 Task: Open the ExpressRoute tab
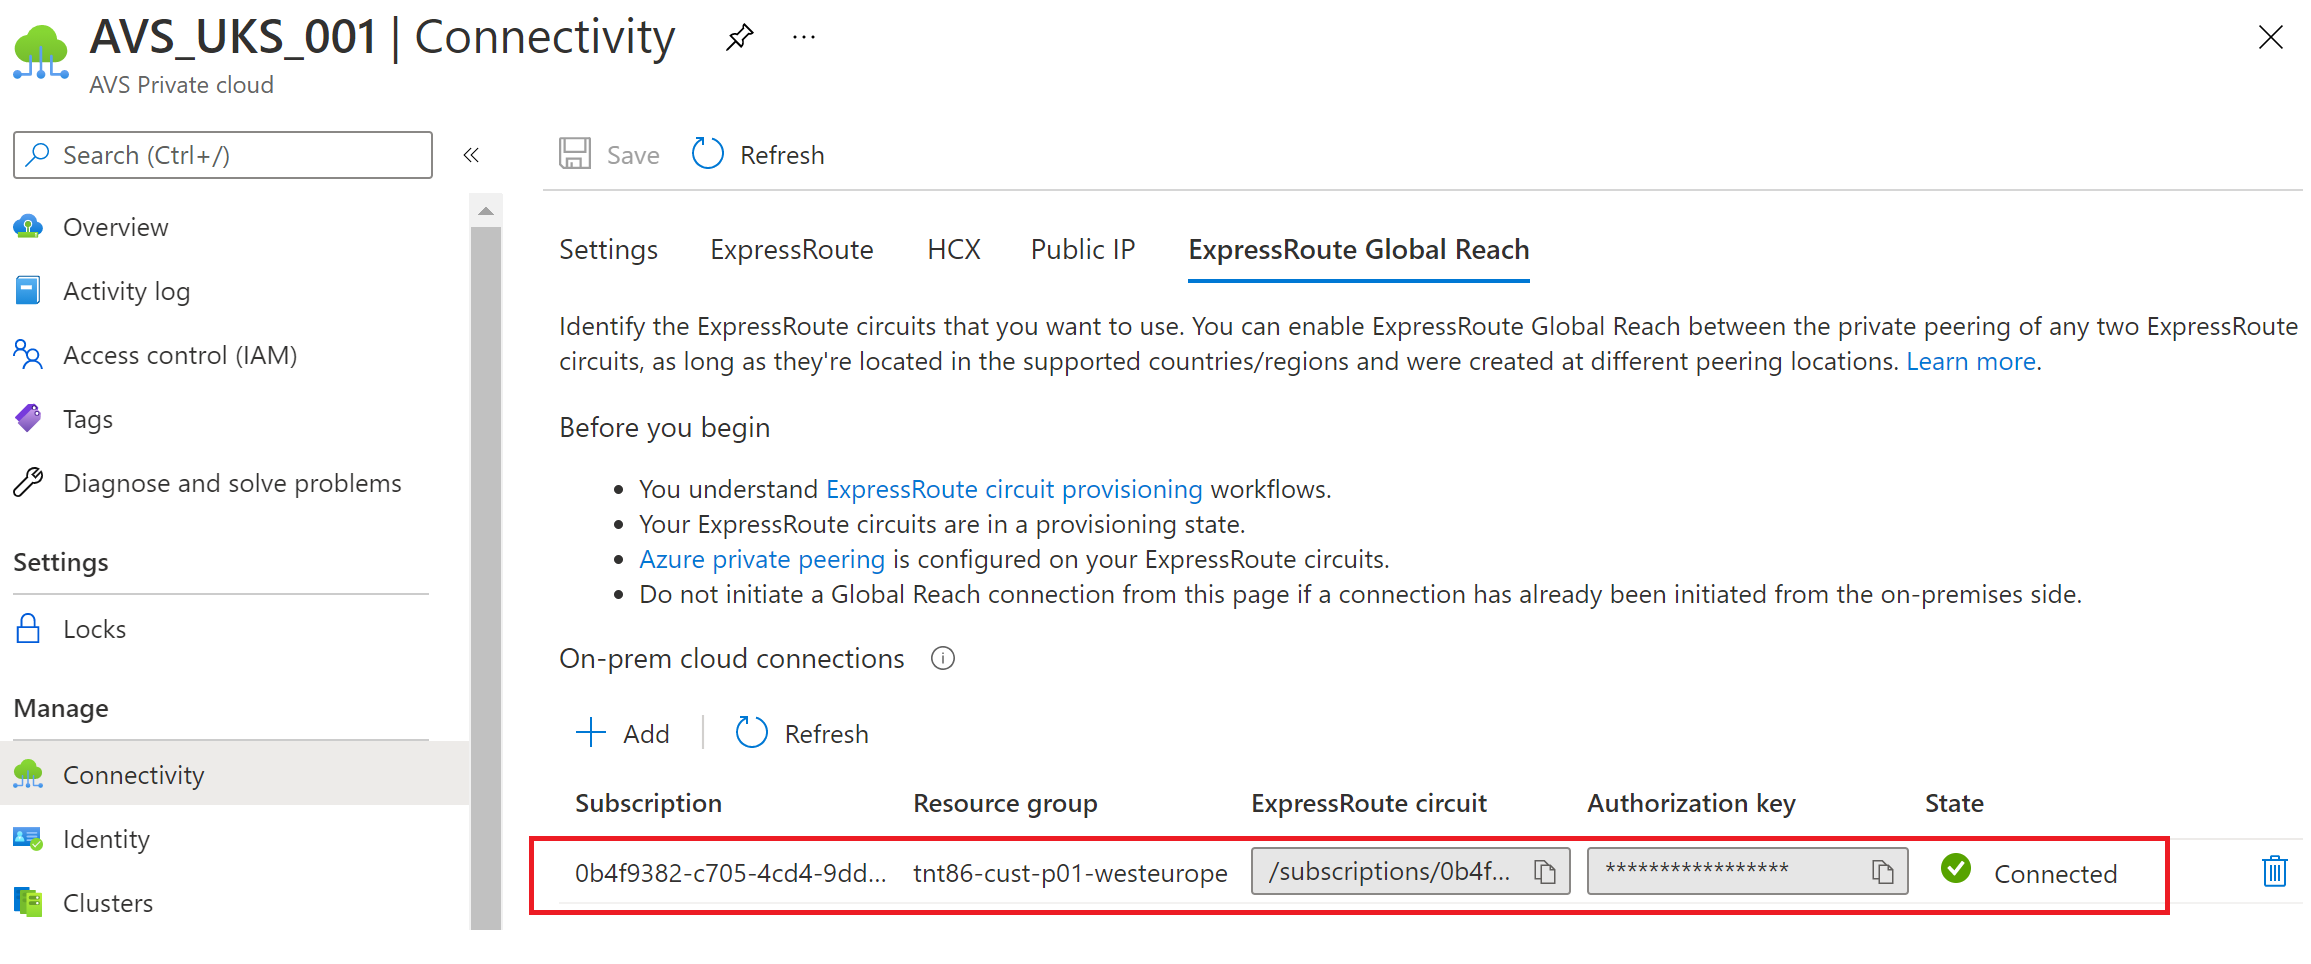(791, 249)
